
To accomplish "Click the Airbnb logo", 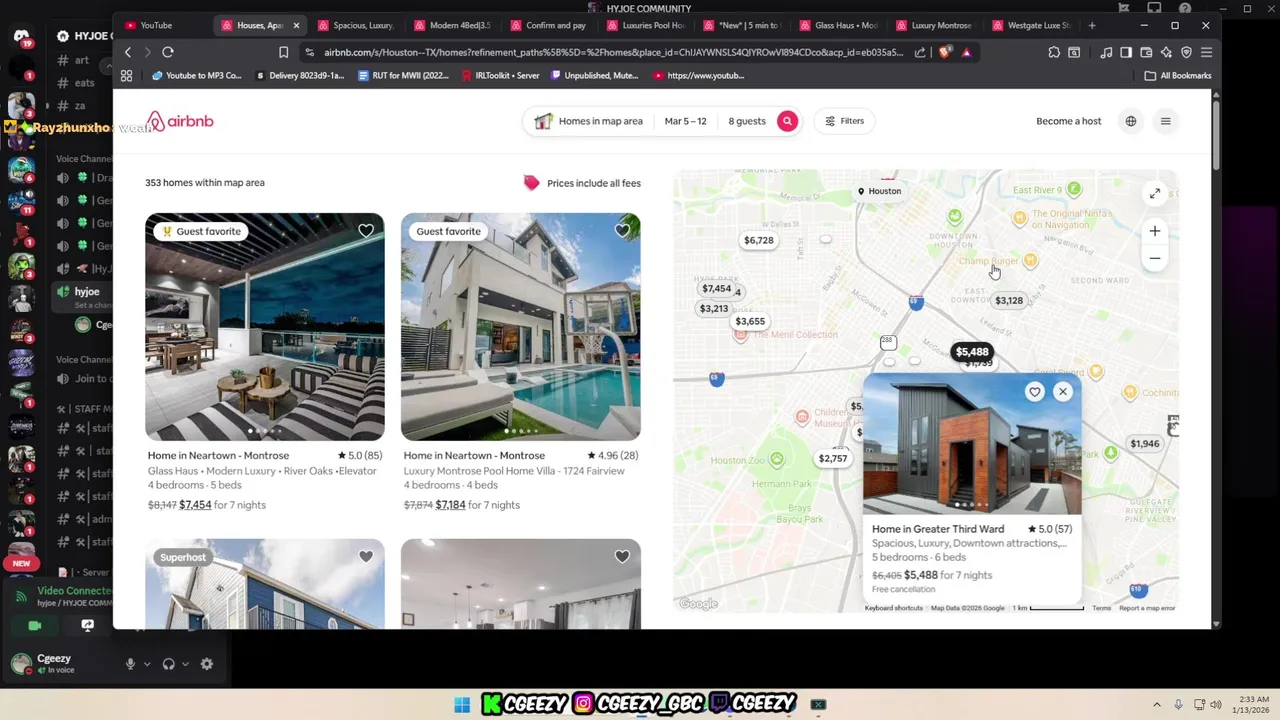I will [x=180, y=121].
